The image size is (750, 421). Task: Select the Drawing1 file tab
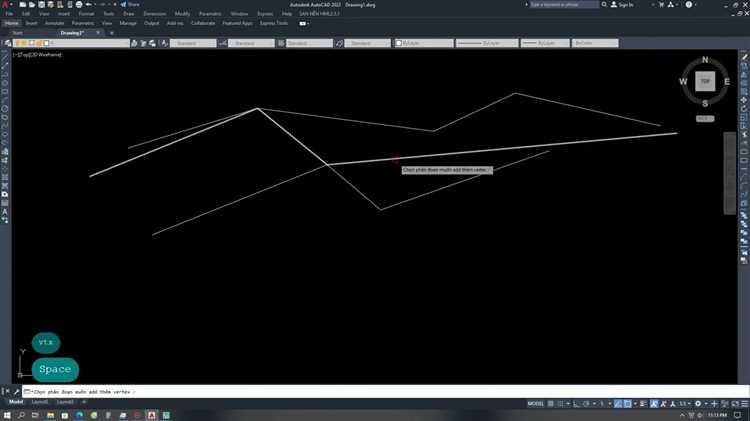[72, 33]
